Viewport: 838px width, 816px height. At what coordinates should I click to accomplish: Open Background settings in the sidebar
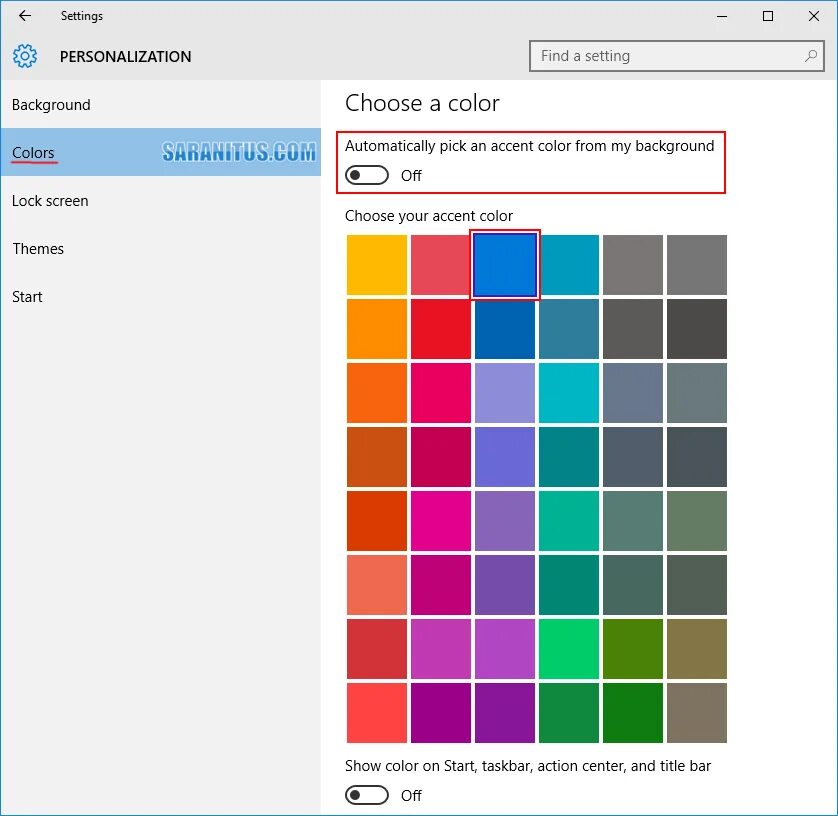pyautogui.click(x=51, y=104)
